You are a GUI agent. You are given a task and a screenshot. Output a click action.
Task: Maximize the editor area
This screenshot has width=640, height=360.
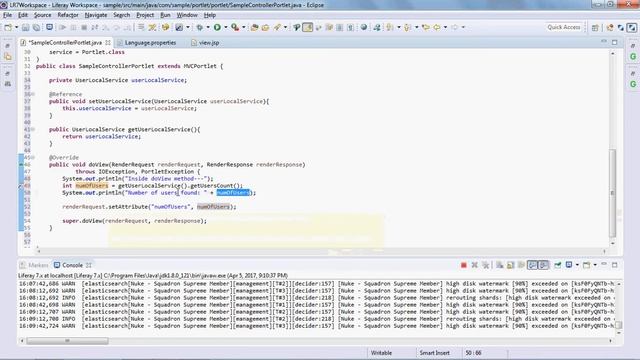[x=614, y=42]
